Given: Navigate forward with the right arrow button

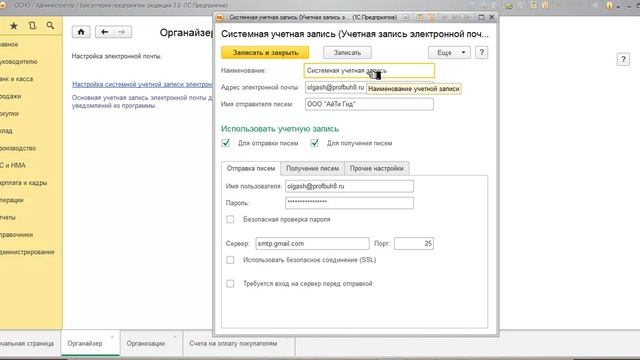Looking at the screenshot, I should [122, 32].
